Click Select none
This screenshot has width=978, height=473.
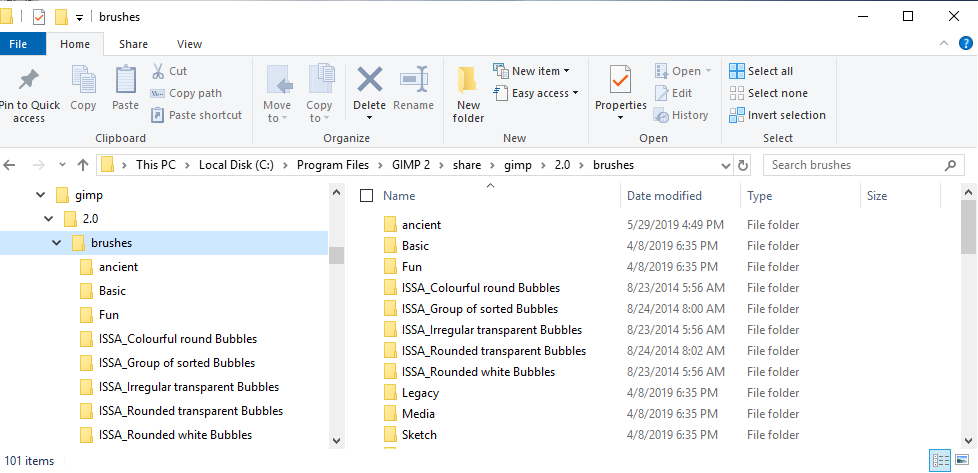tap(768, 93)
